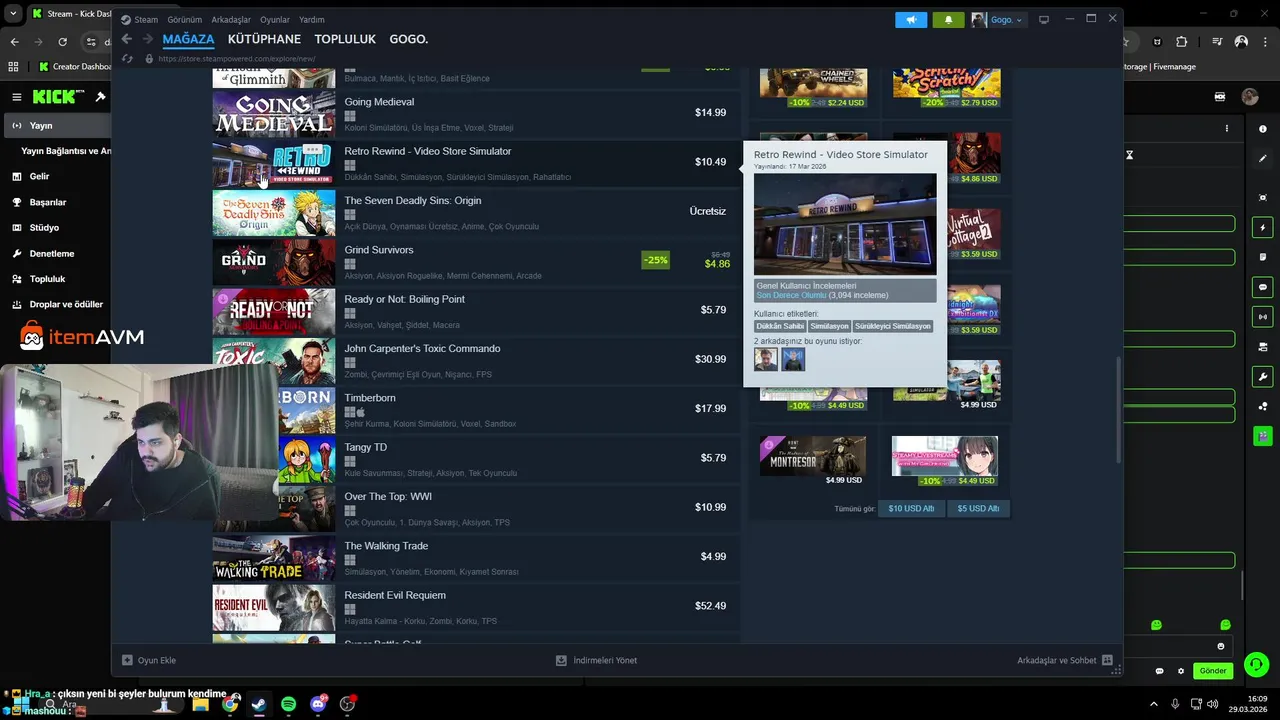The height and width of the screenshot is (720, 1280).
Task: Open the Steam notifications bell
Action: [948, 19]
